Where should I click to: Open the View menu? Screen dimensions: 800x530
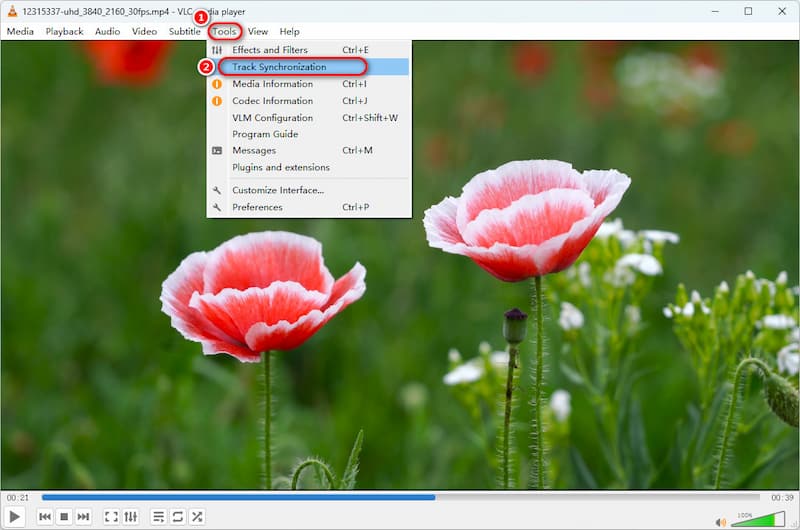(258, 32)
